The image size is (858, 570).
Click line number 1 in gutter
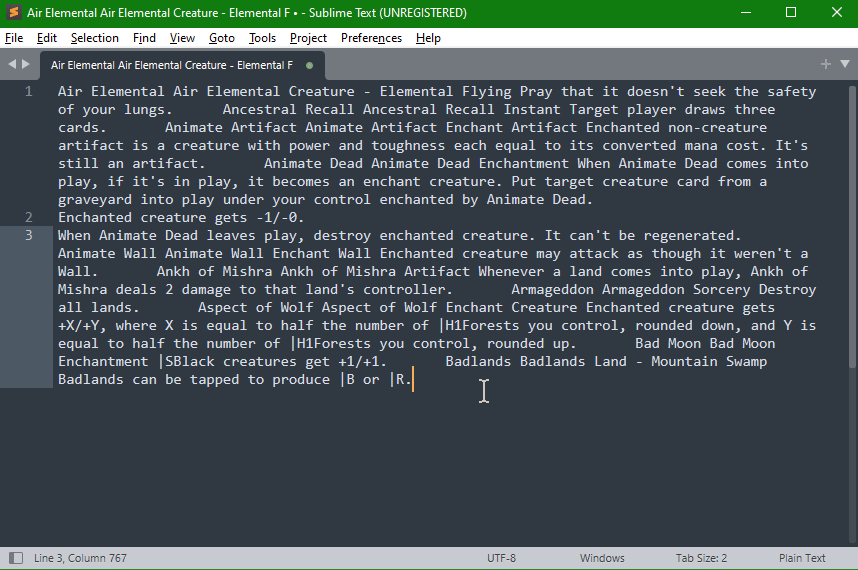tap(28, 91)
